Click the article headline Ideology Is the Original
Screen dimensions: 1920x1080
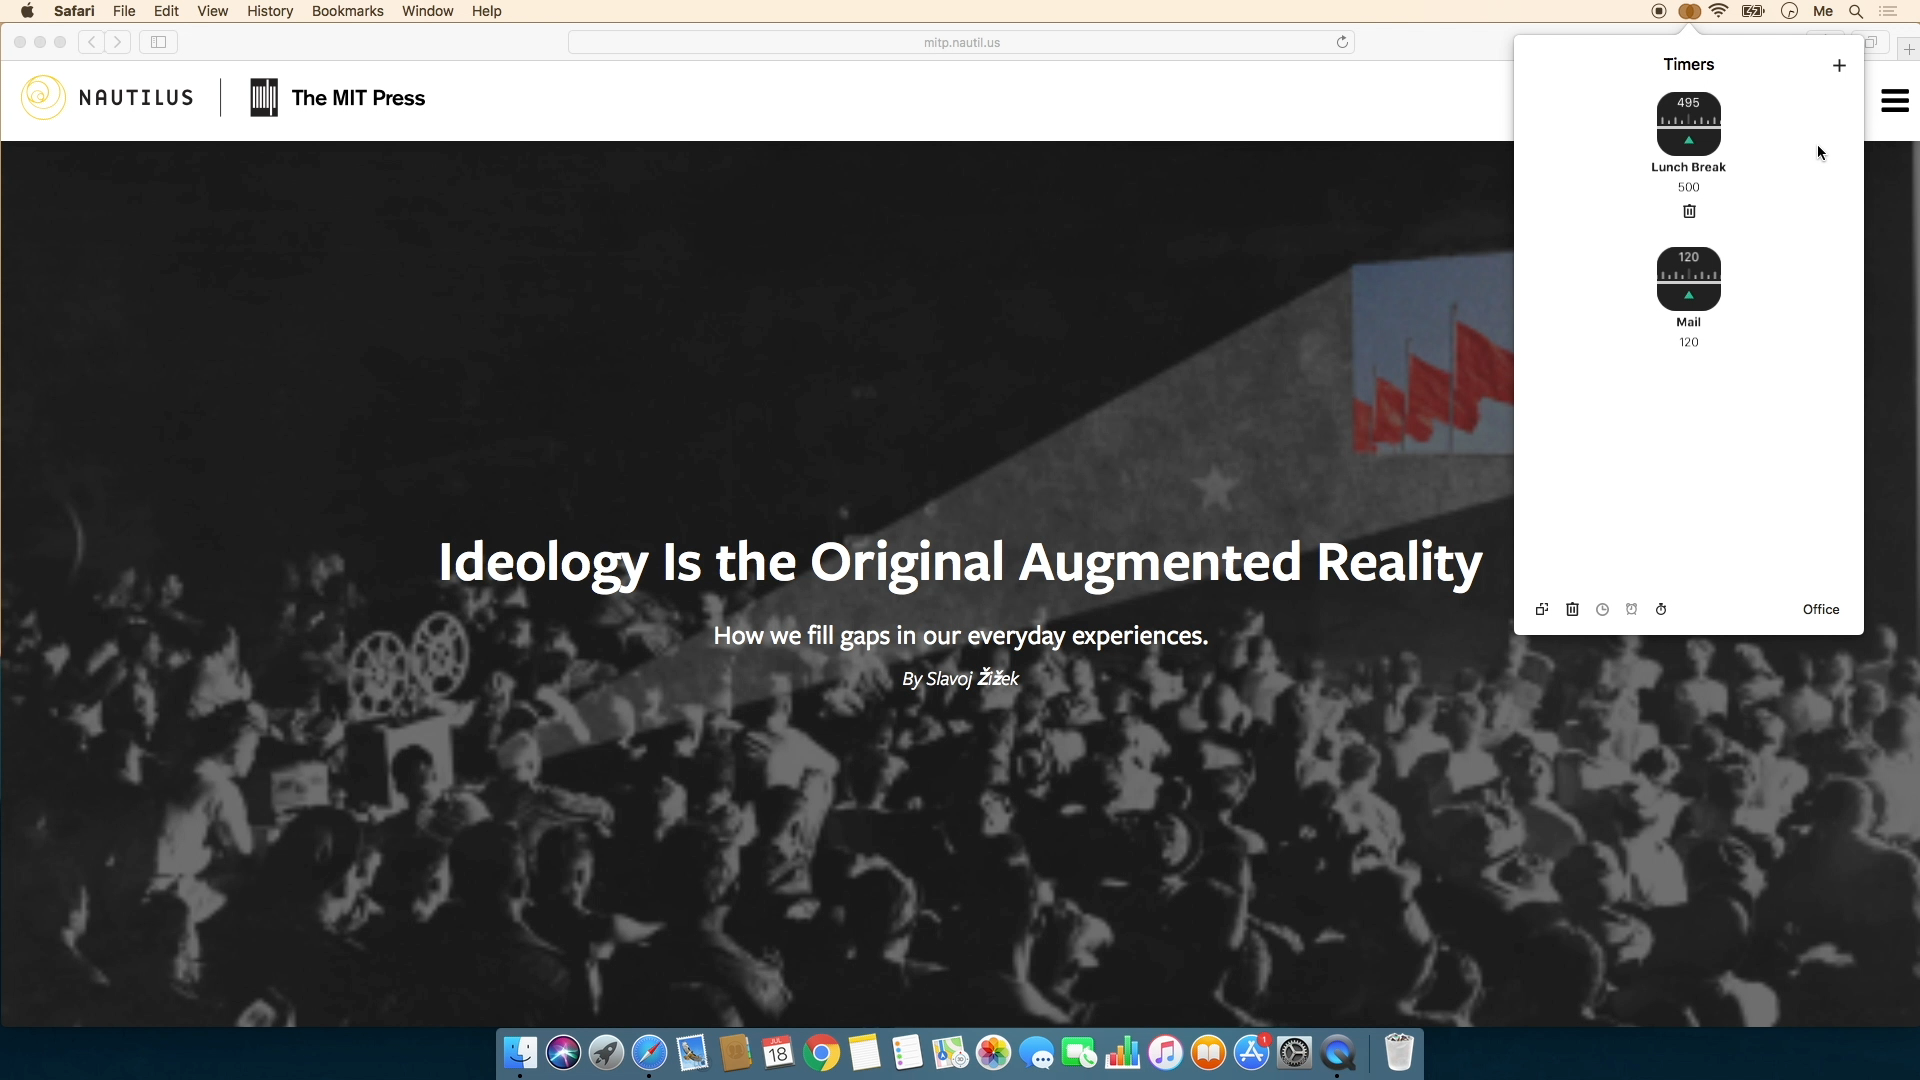click(x=960, y=561)
